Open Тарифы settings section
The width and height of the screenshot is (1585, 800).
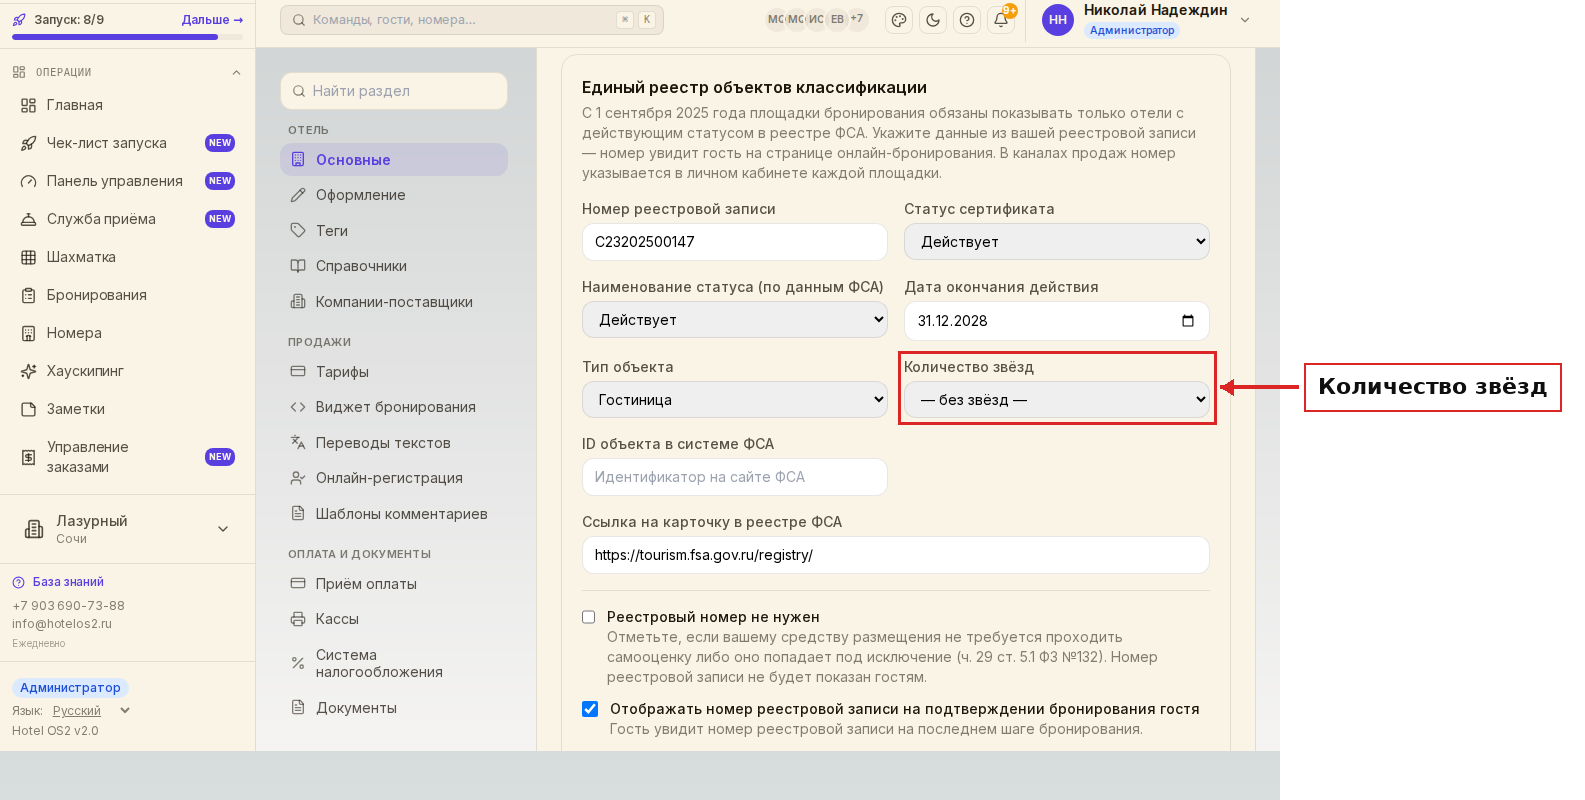click(x=394, y=372)
